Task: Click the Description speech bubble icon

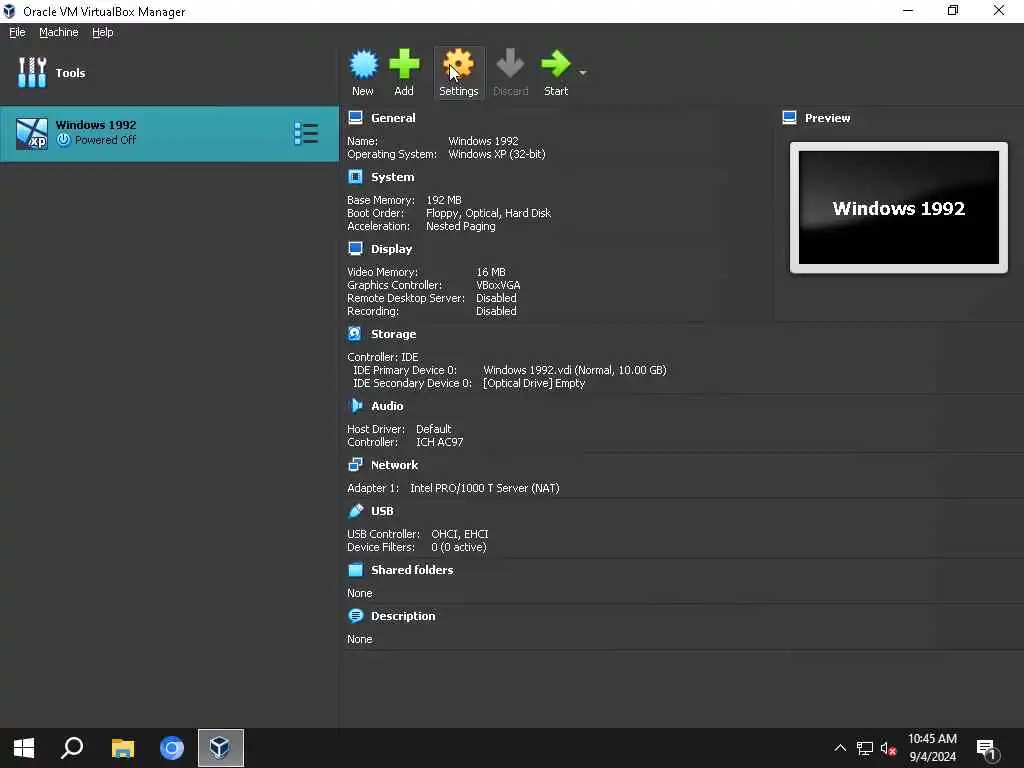Action: click(x=355, y=616)
